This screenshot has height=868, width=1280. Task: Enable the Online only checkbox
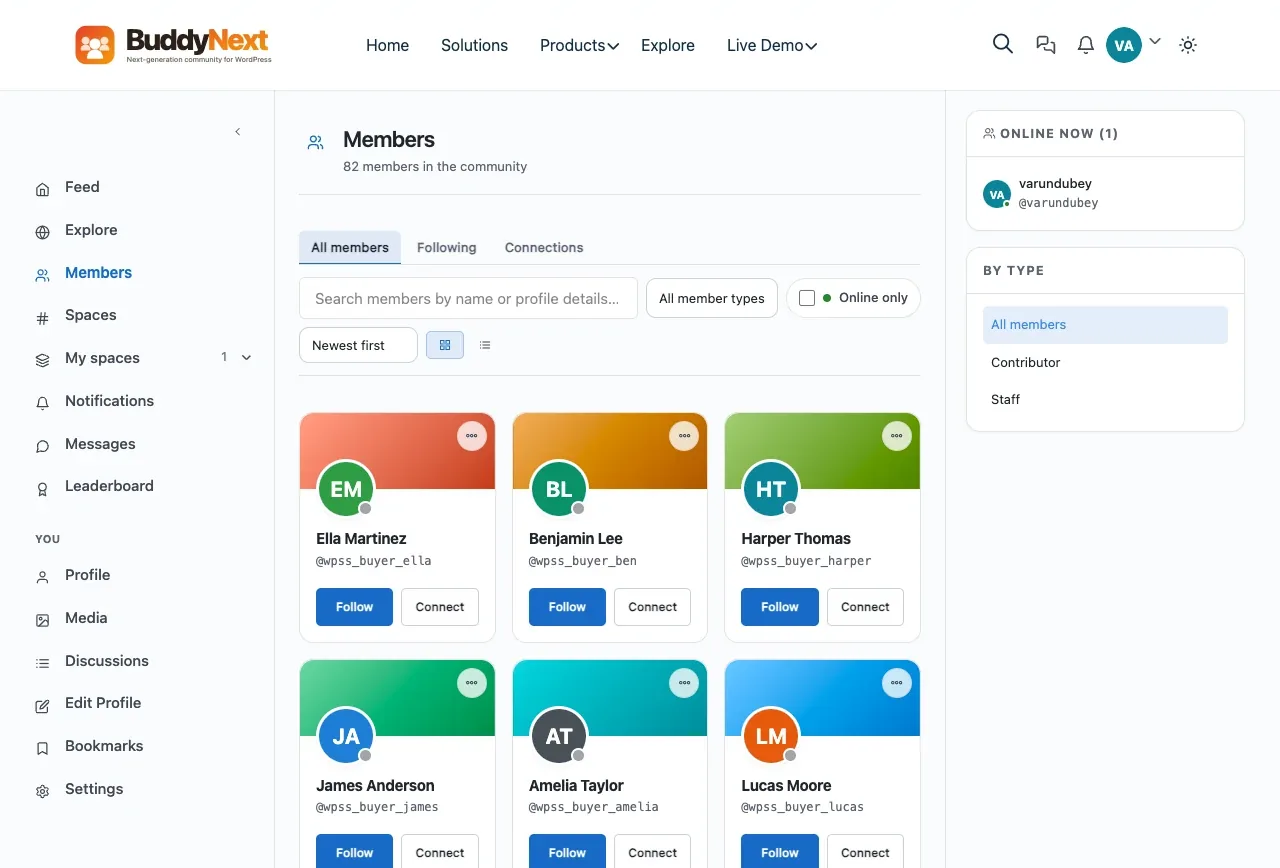click(807, 298)
